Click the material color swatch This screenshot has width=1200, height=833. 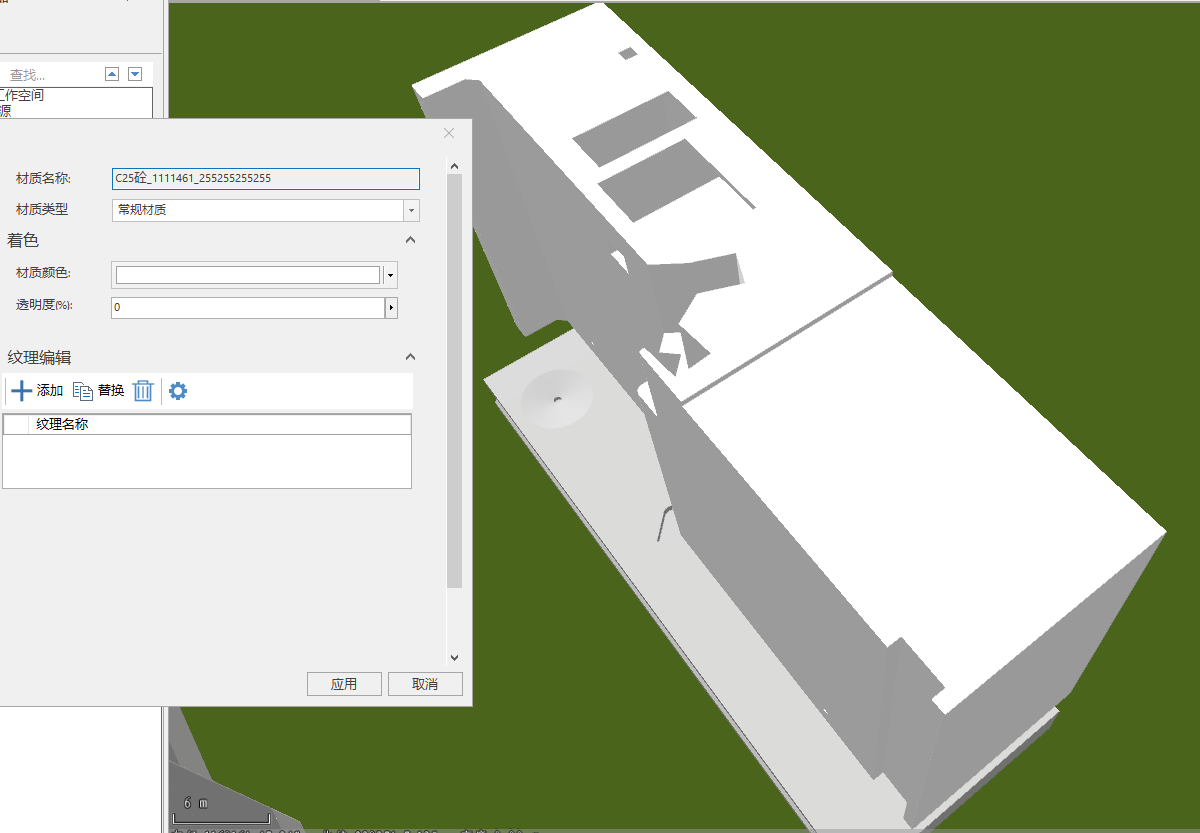point(248,275)
